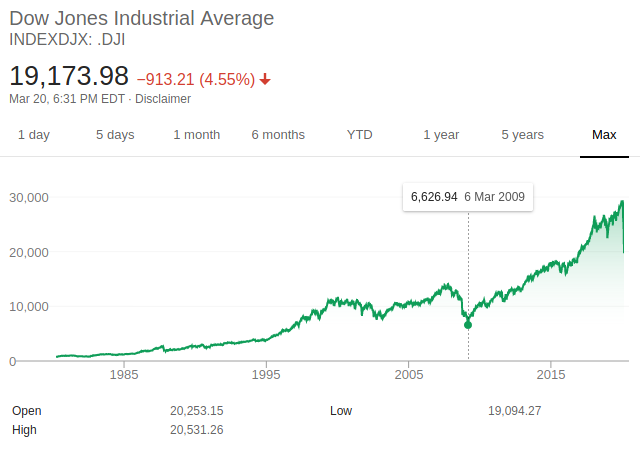
Task: Select the Max range tab
Action: (604, 135)
